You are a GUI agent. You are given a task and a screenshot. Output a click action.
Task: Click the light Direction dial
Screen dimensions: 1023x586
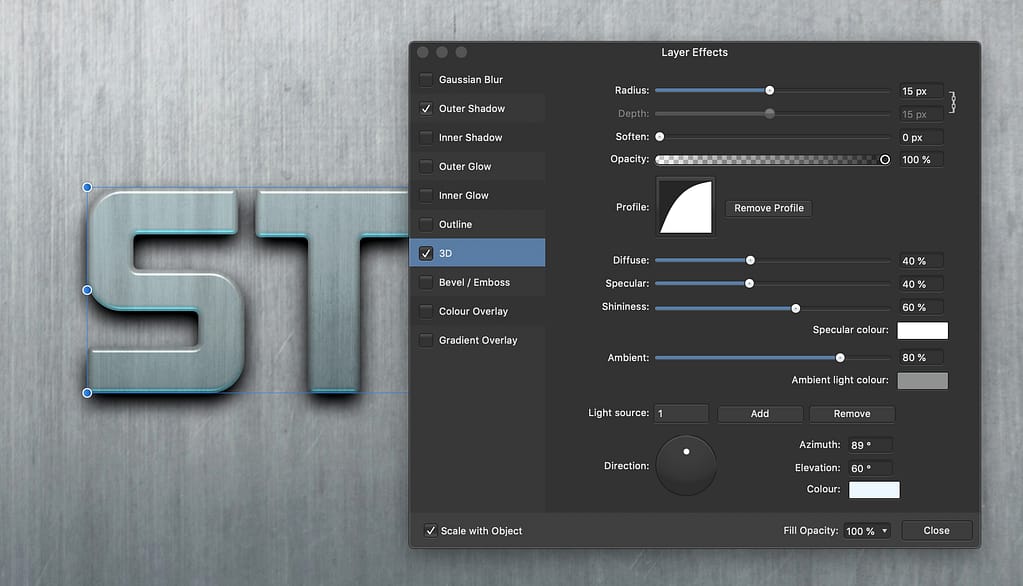(685, 464)
